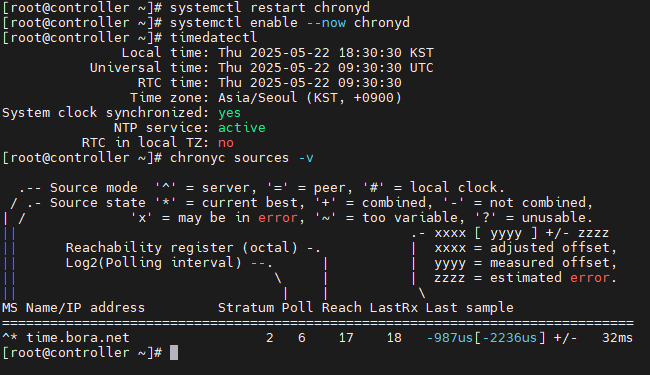
Task: Click the 'Source state' legend text
Action: (x=98, y=203)
